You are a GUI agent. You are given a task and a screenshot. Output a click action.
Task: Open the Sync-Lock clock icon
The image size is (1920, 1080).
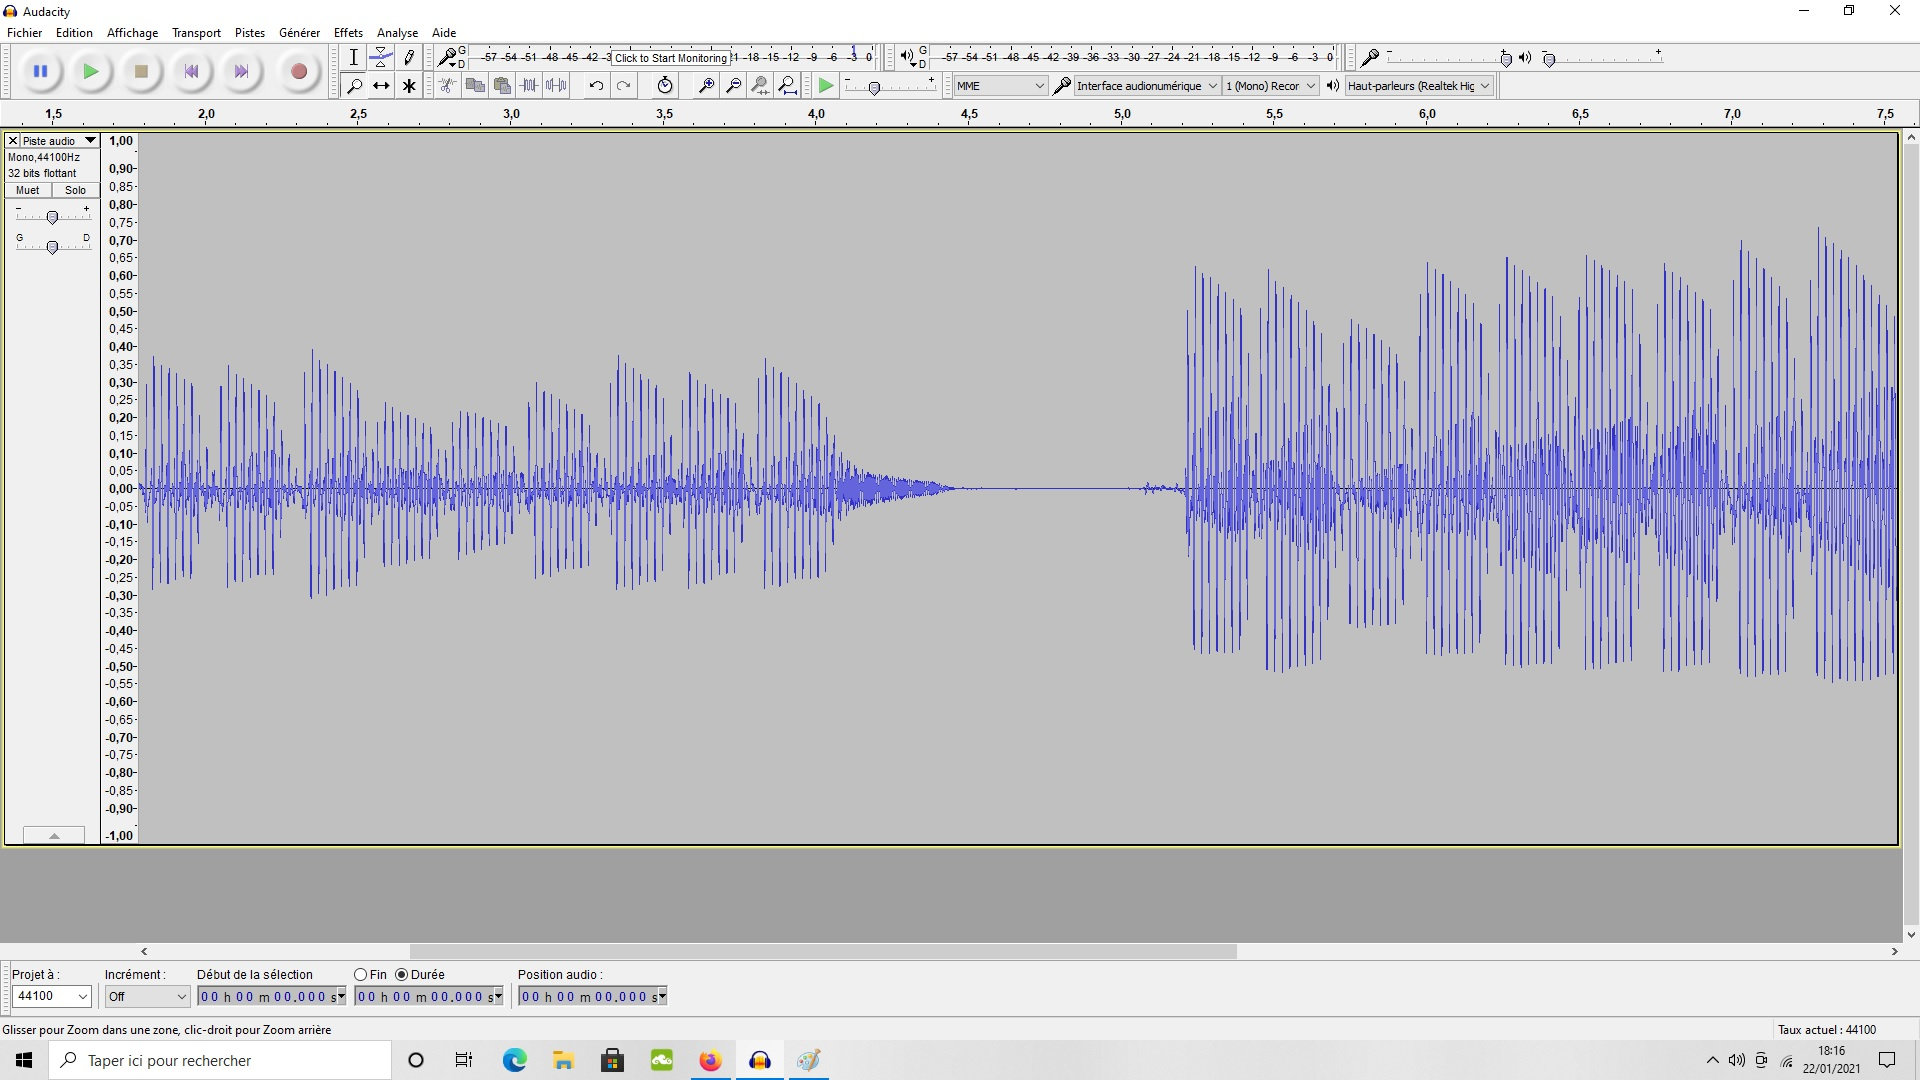point(665,86)
